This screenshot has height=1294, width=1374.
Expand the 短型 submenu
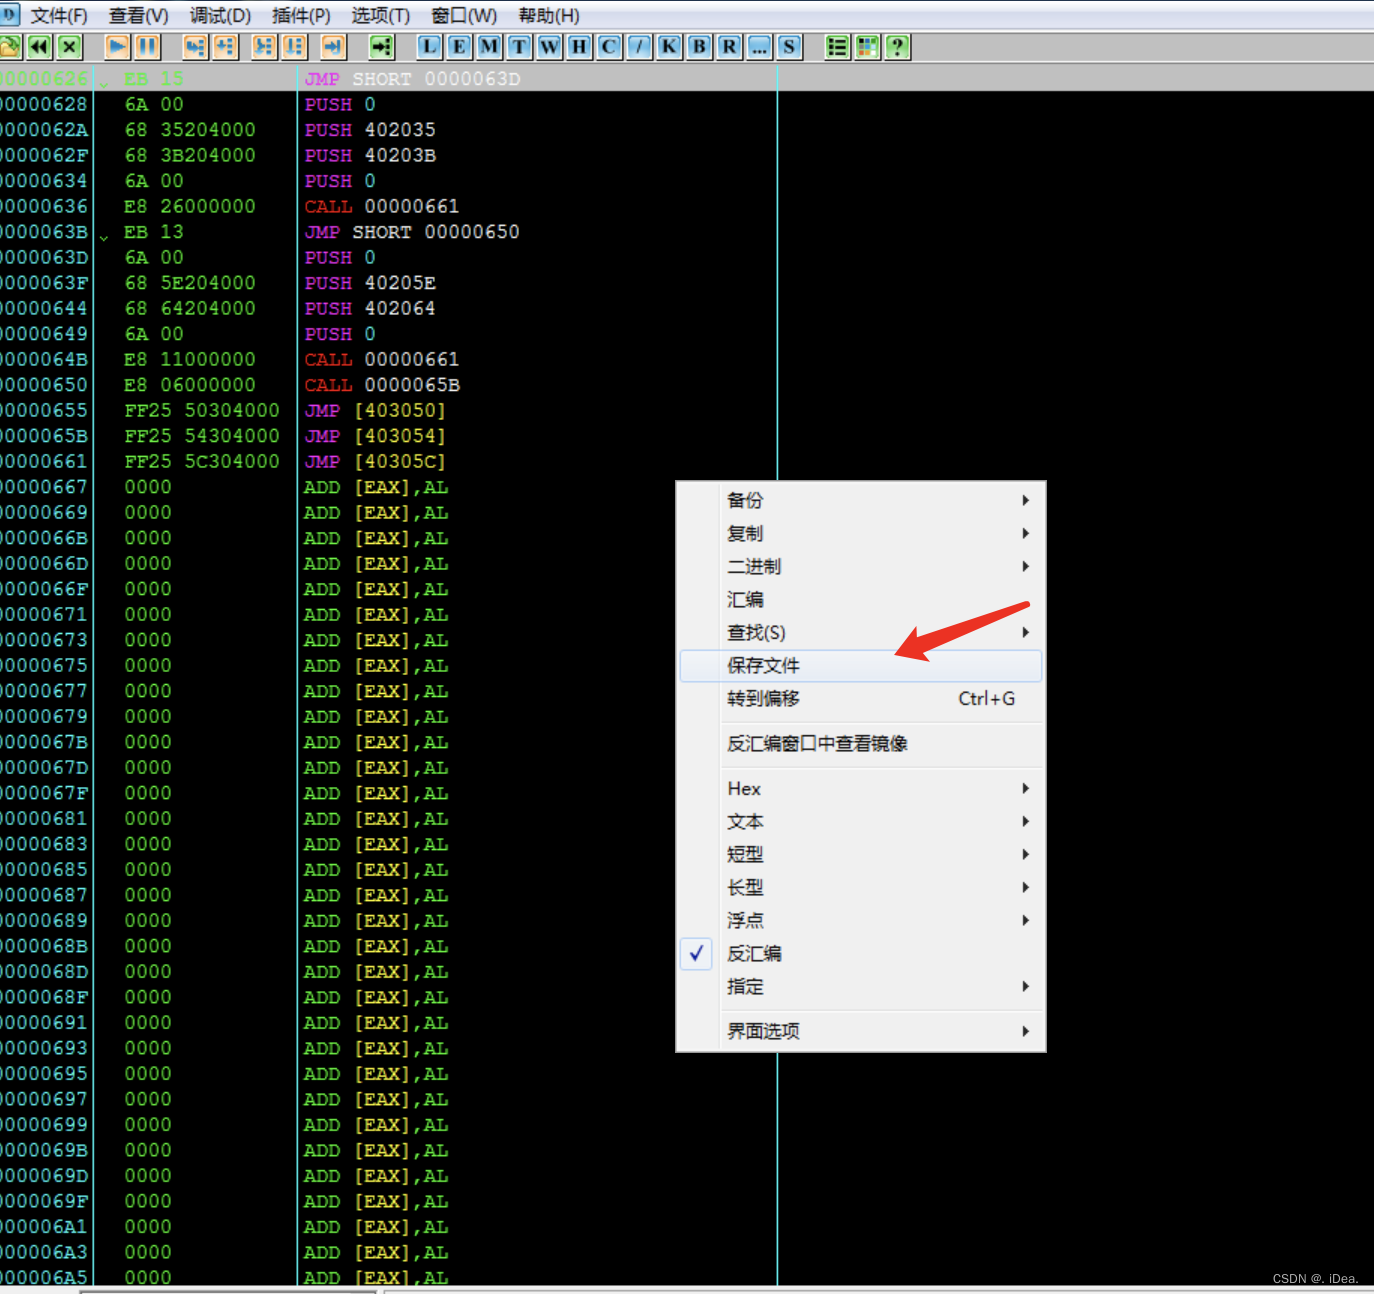pyautogui.click(x=861, y=854)
